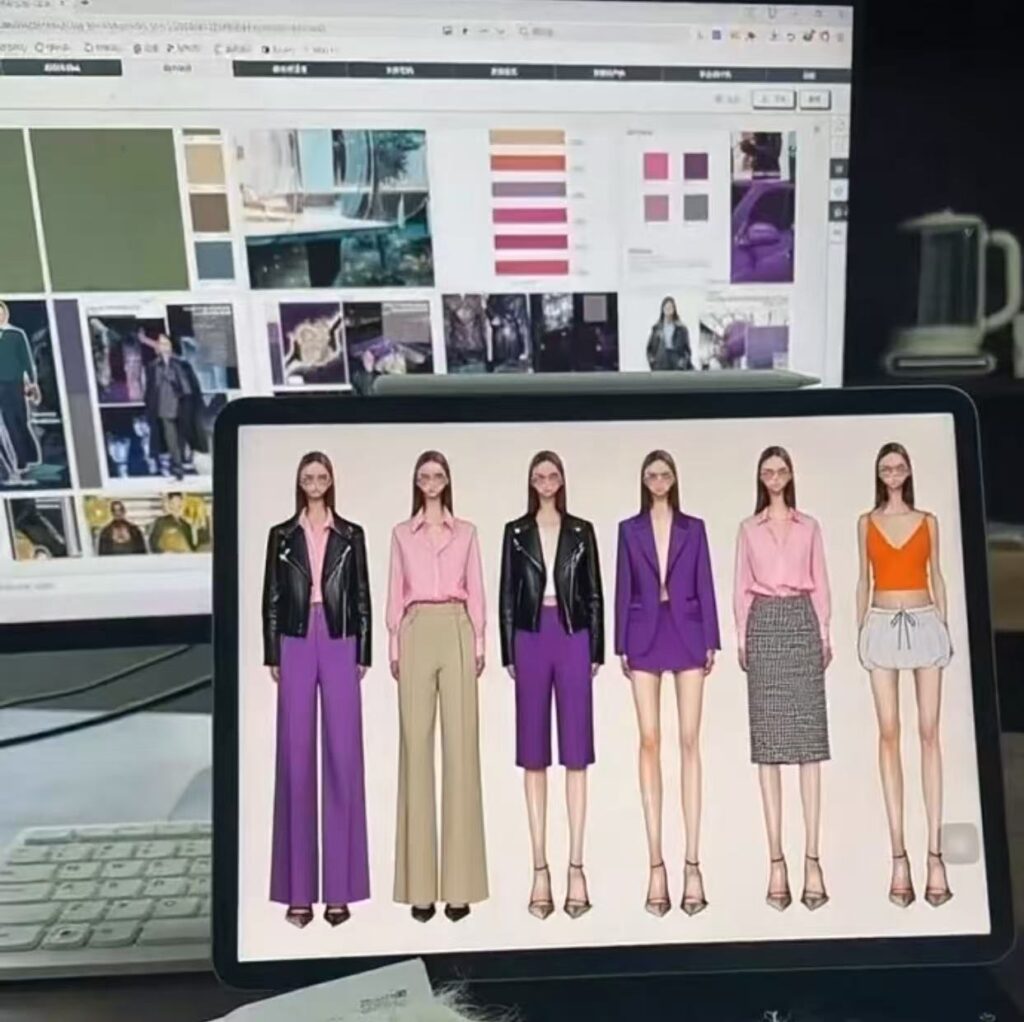1024x1022 pixels.
Task: Tap the grey floating round button on tablet
Action: click(x=960, y=843)
